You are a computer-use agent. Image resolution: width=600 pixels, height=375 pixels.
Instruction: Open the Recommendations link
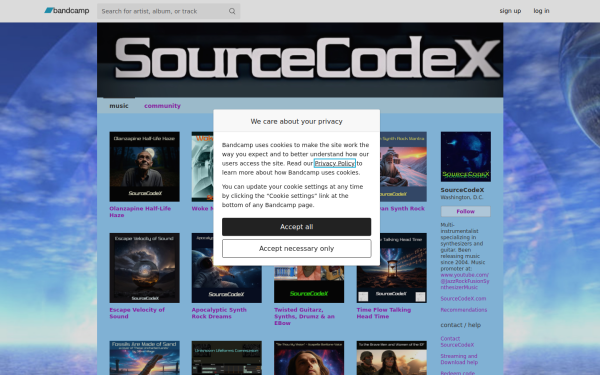[x=463, y=310]
